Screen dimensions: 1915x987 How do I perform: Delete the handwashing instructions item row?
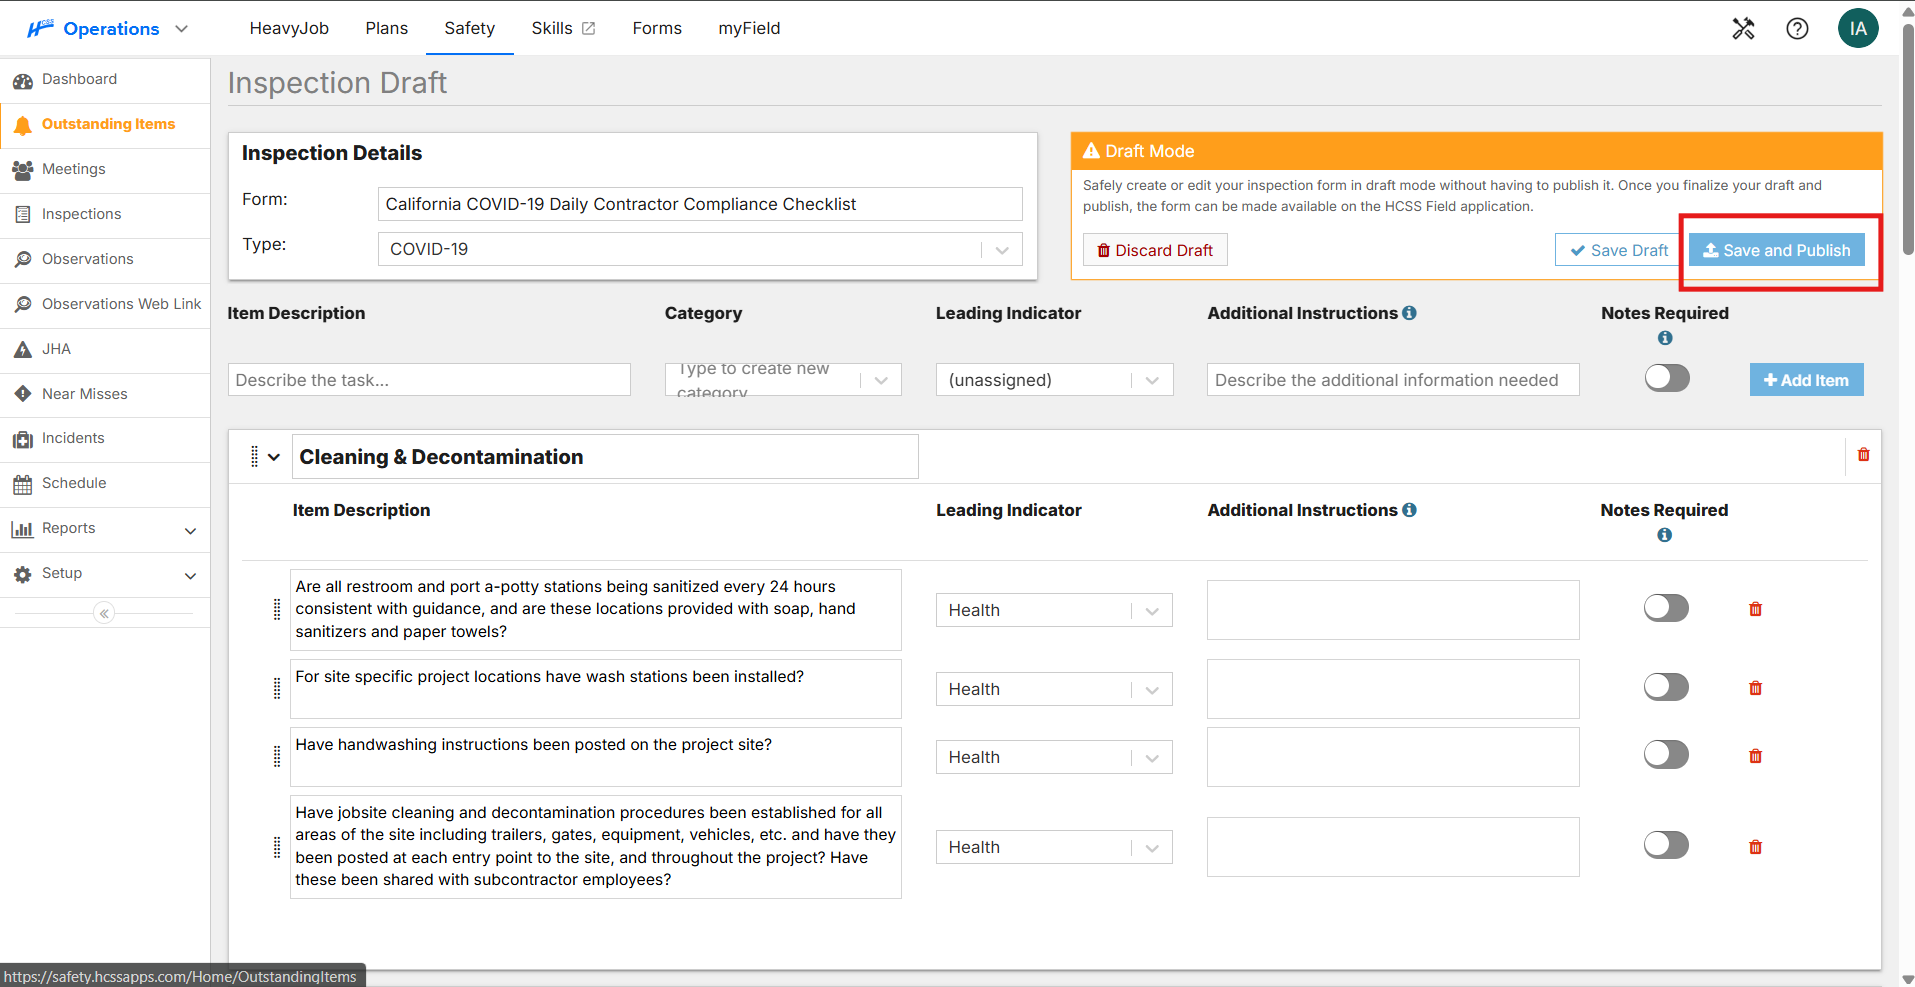pos(1755,756)
